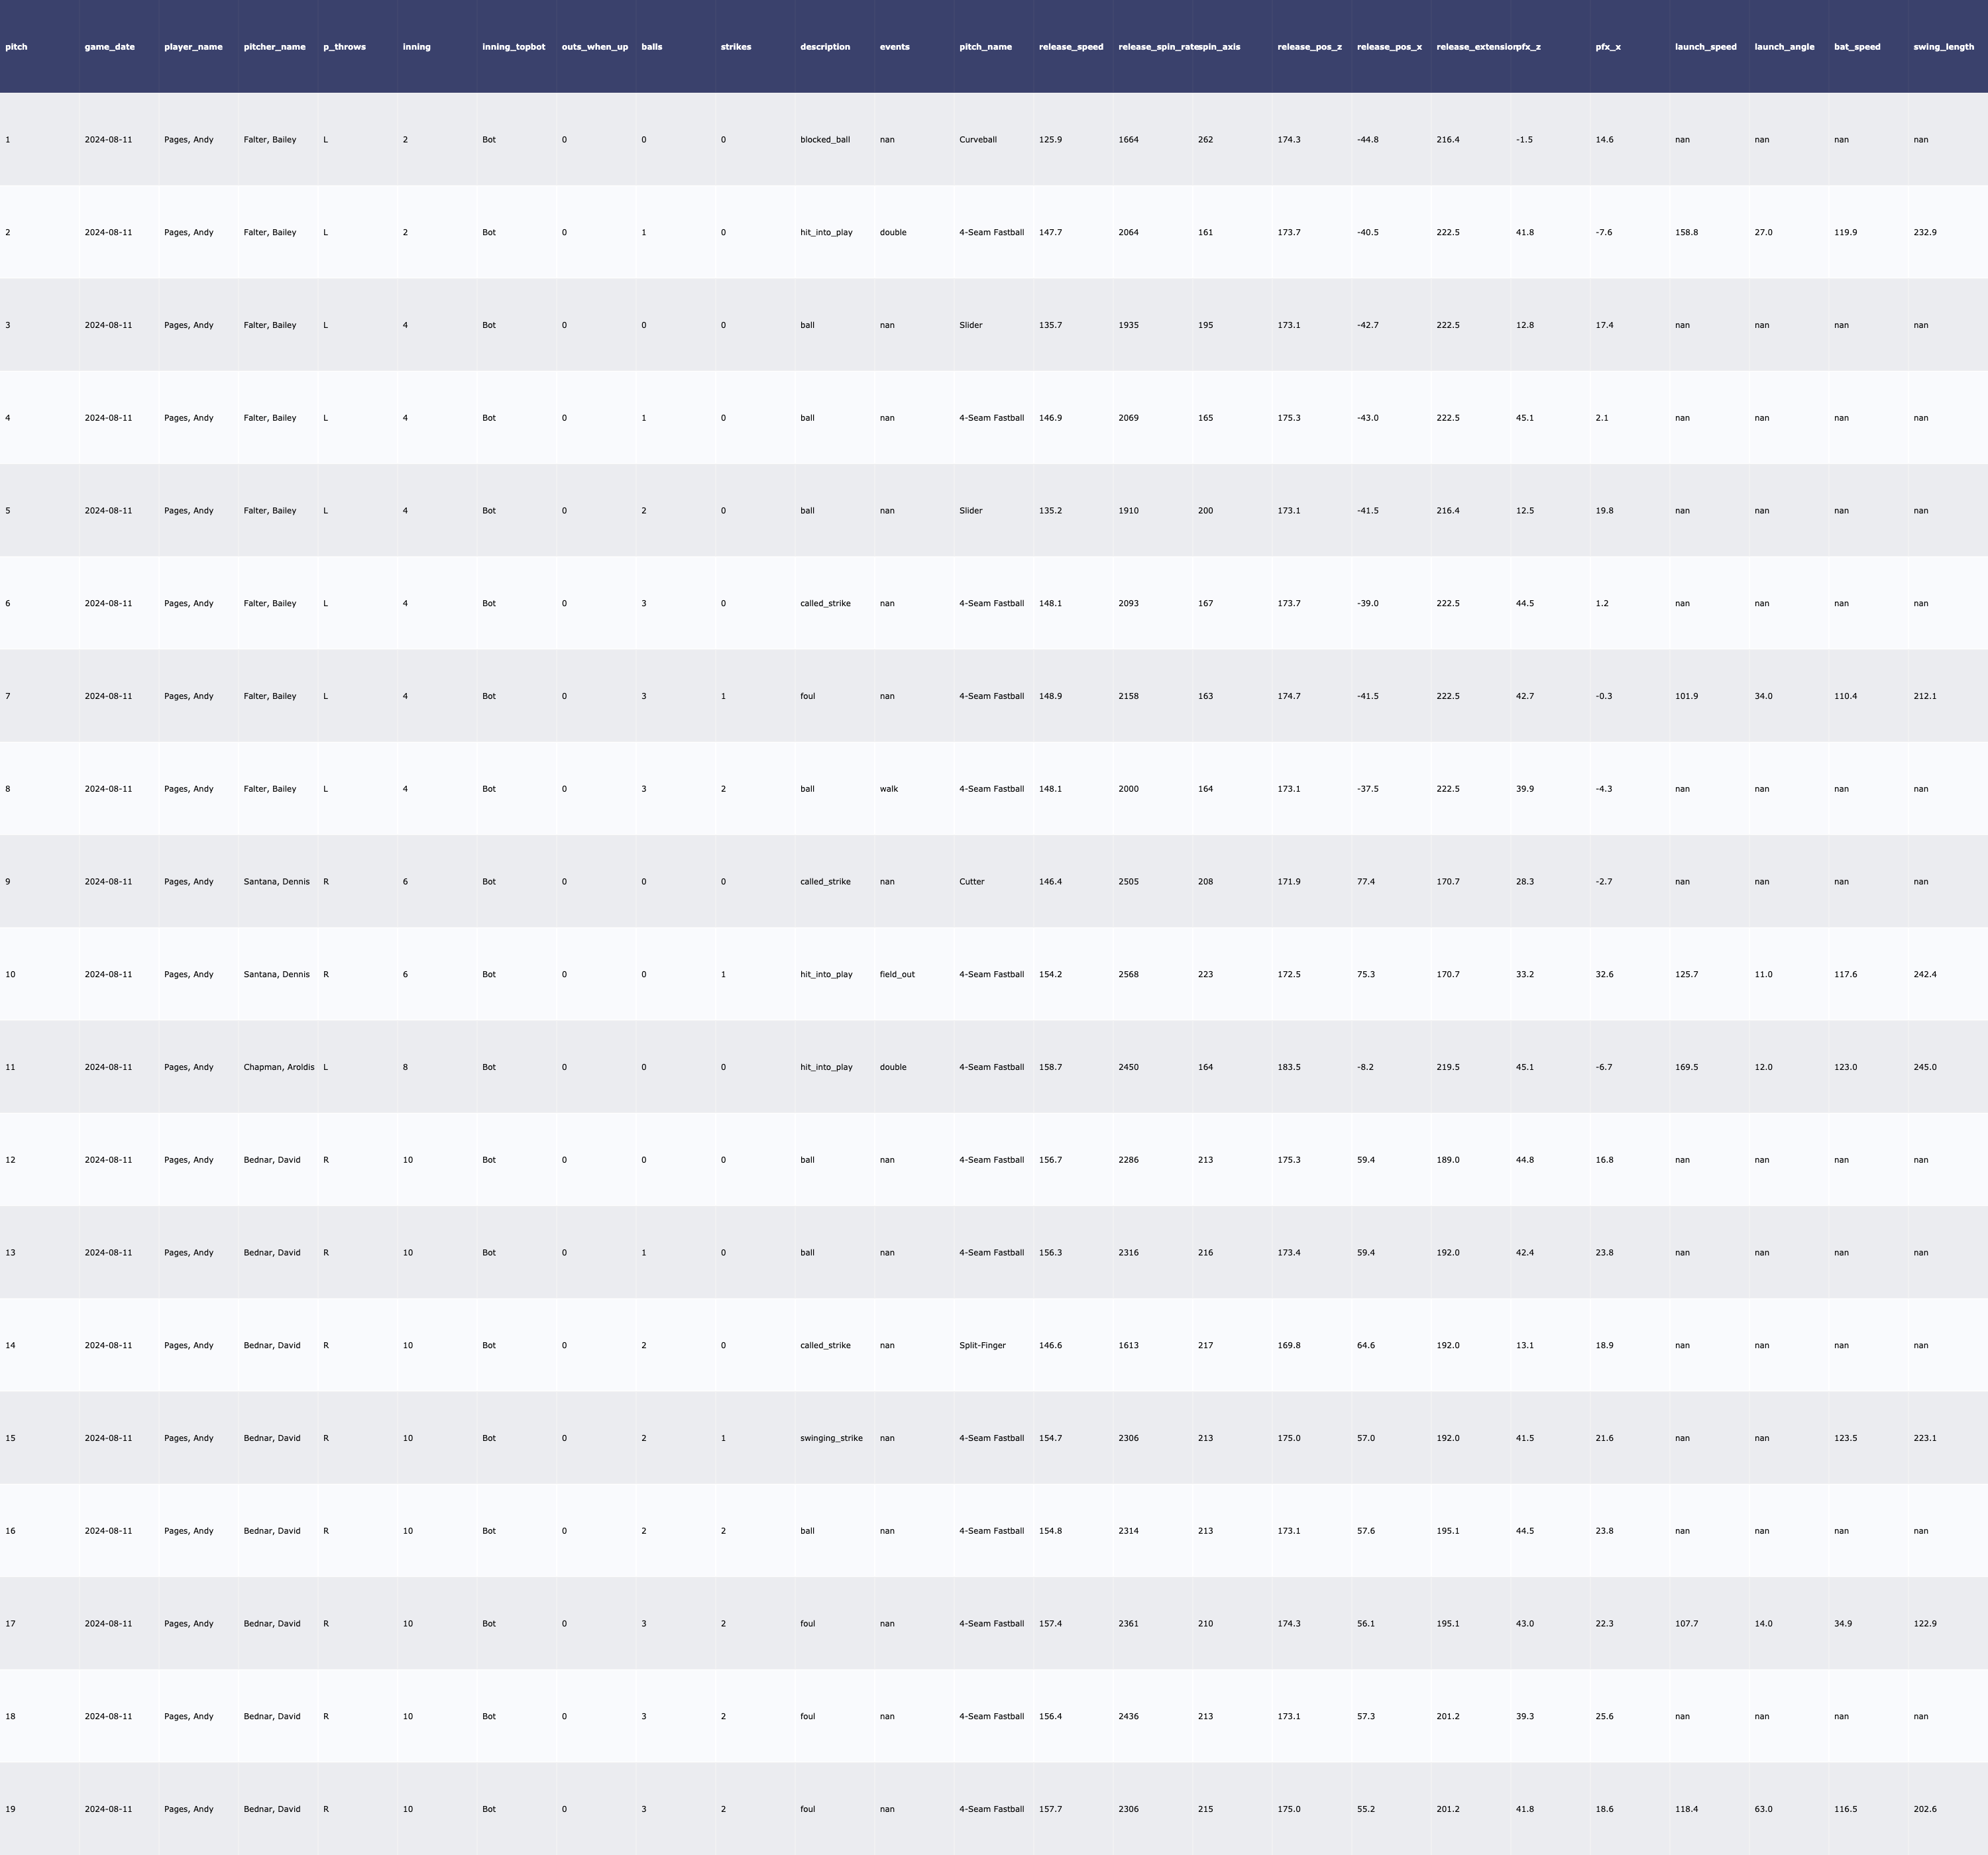This screenshot has width=1988, height=1855.
Task: Select the Chapman, Aroldis pitcher cell
Action: [x=278, y=1067]
